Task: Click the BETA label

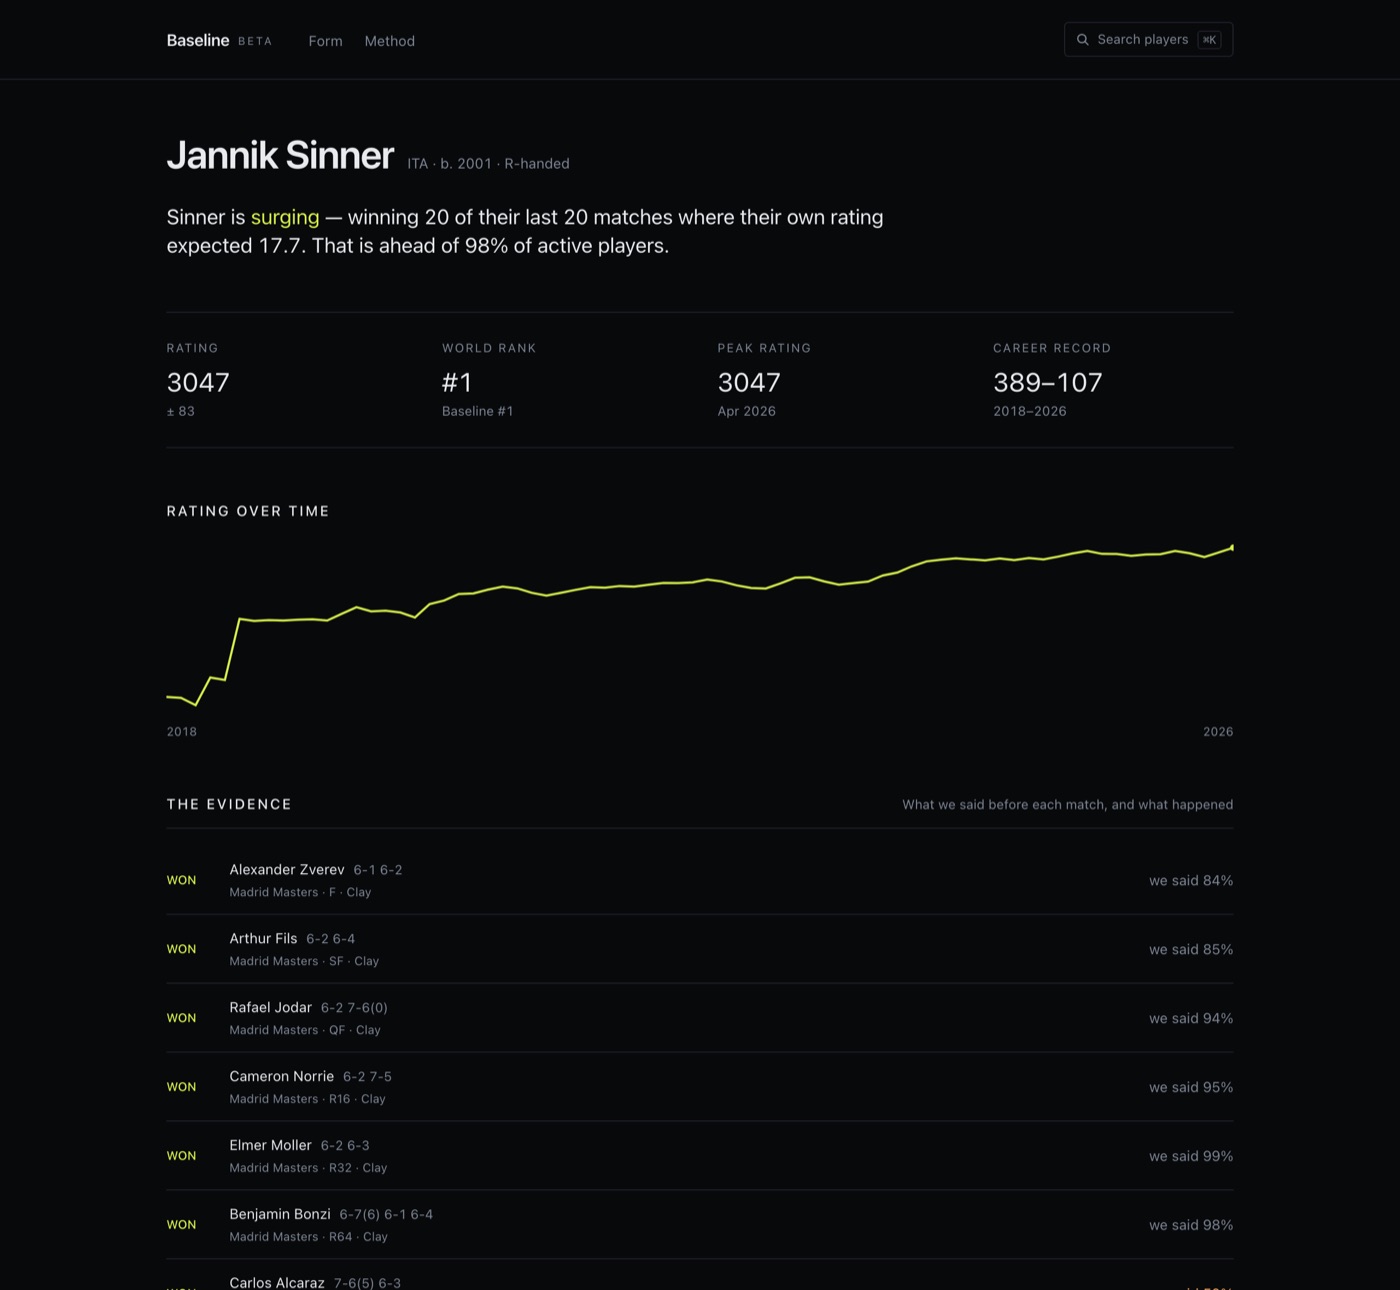Action: (x=255, y=42)
